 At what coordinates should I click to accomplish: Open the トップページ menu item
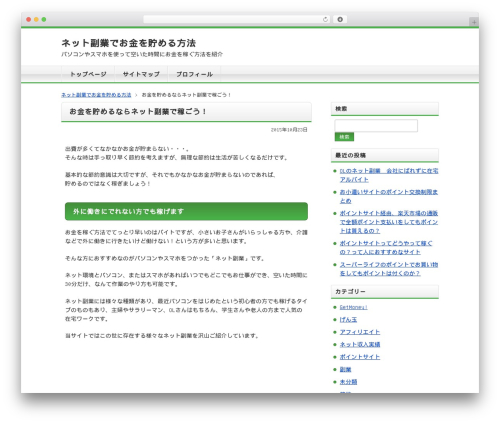[x=88, y=74]
